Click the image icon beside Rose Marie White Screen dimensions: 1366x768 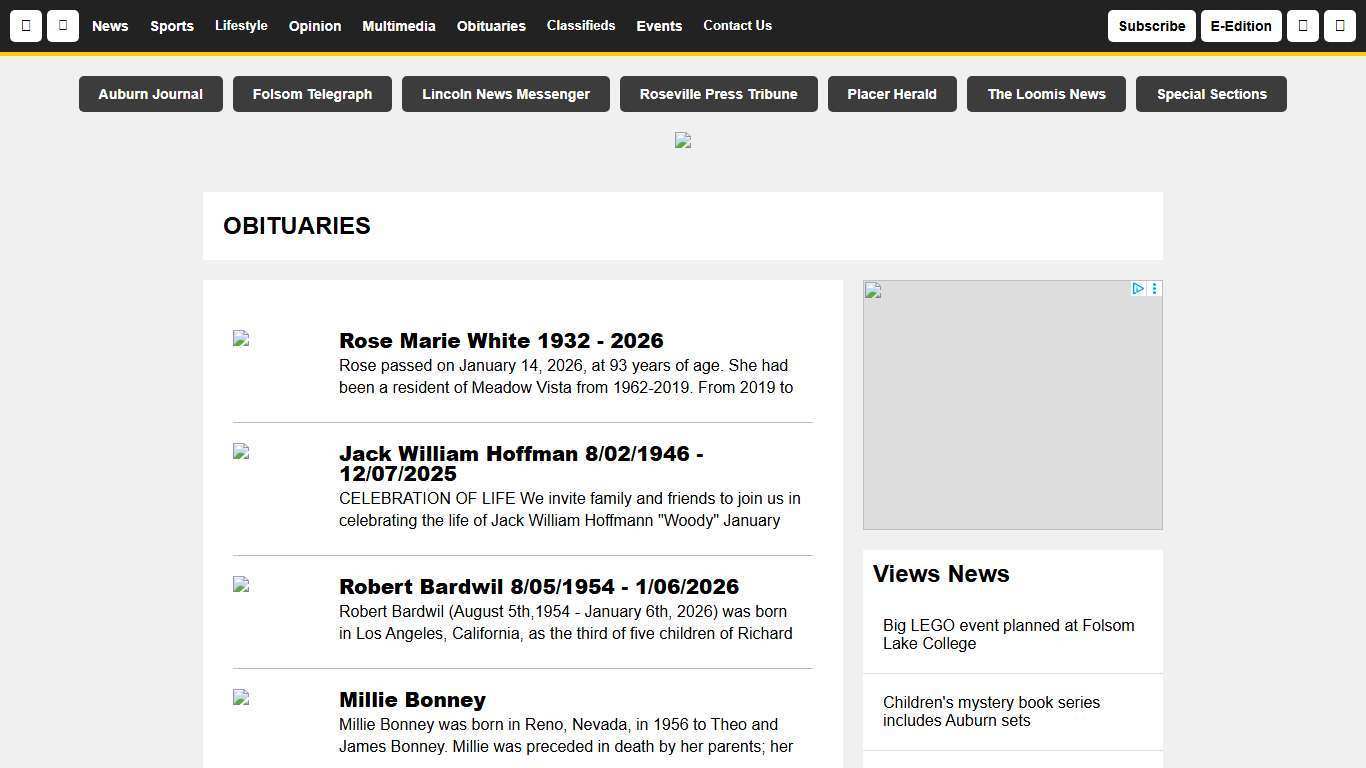pyautogui.click(x=240, y=340)
